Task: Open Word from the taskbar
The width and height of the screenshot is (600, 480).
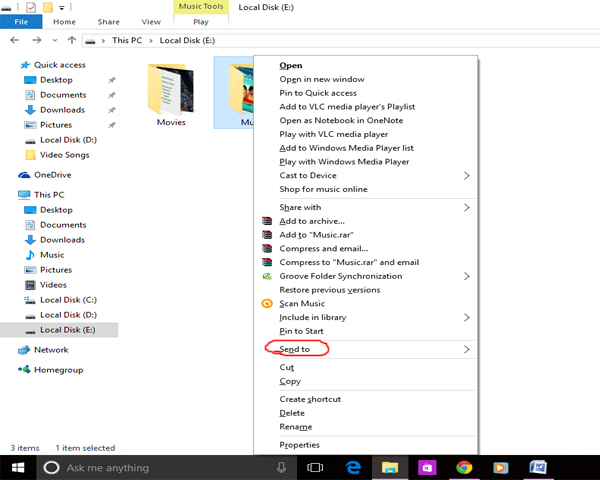Action: pos(538,467)
